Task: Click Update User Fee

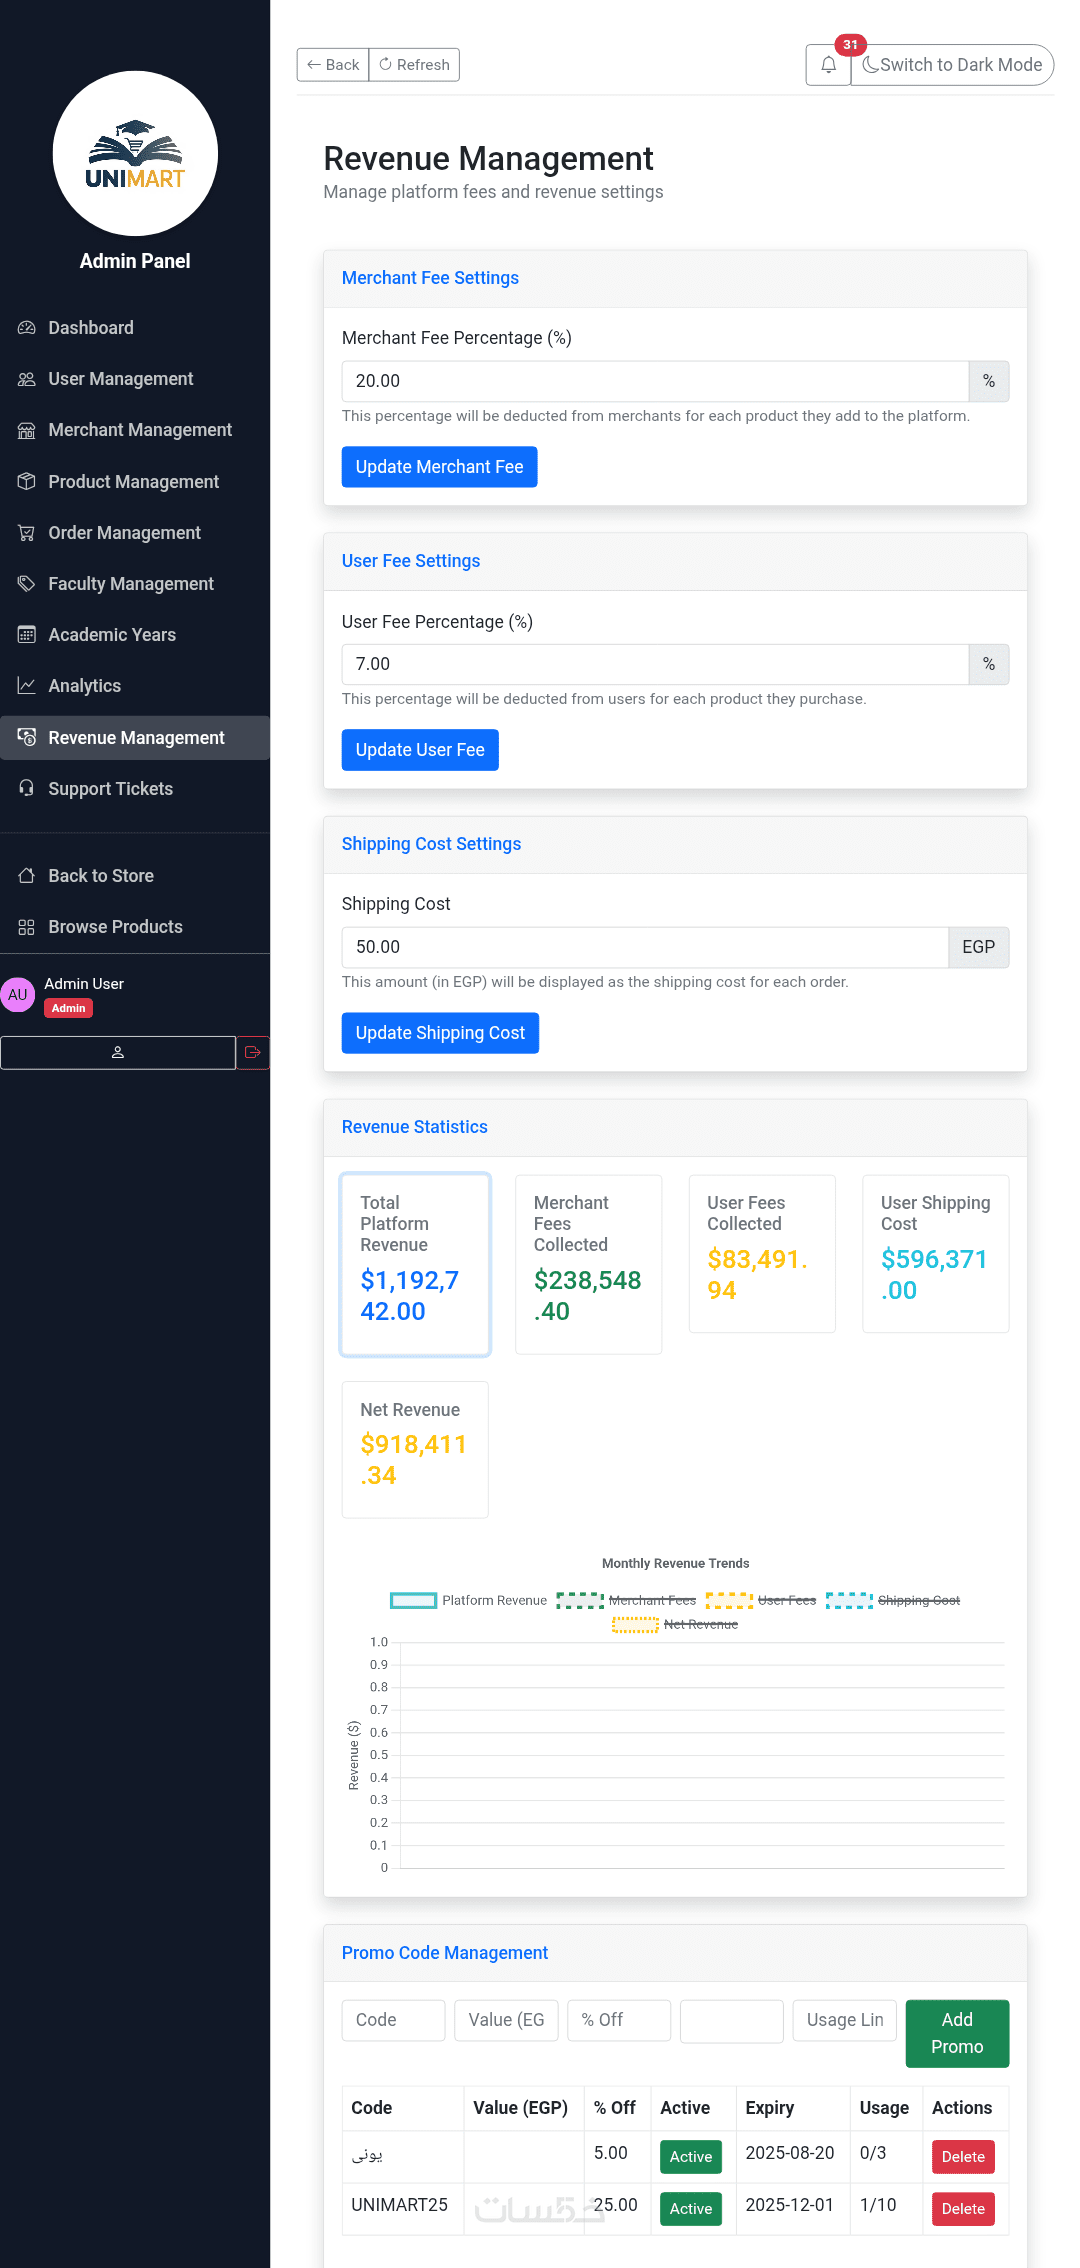Action: pos(420,750)
